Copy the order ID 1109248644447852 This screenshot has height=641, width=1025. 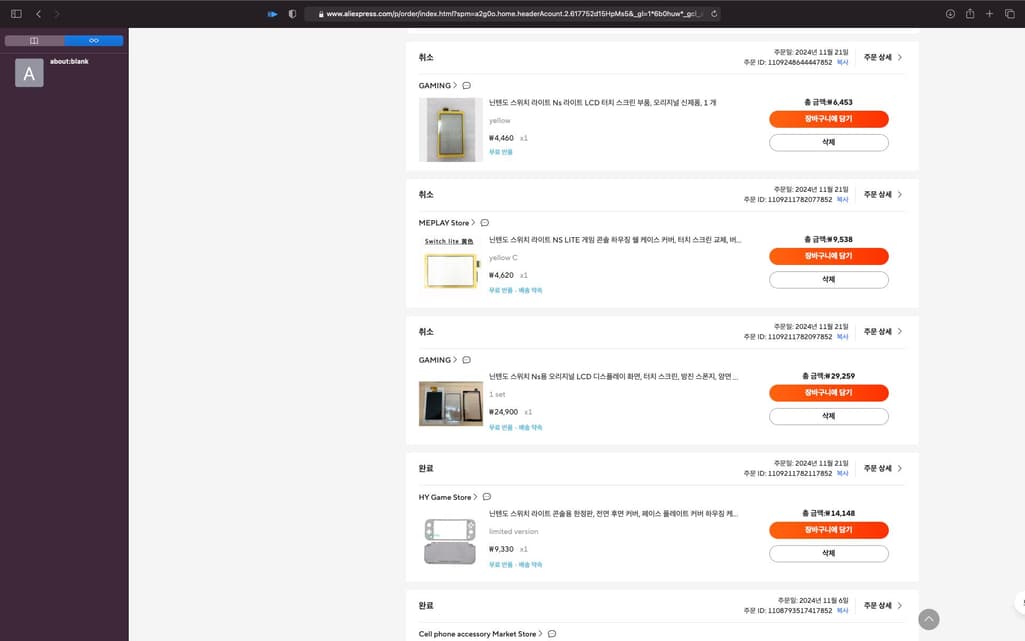pos(842,62)
